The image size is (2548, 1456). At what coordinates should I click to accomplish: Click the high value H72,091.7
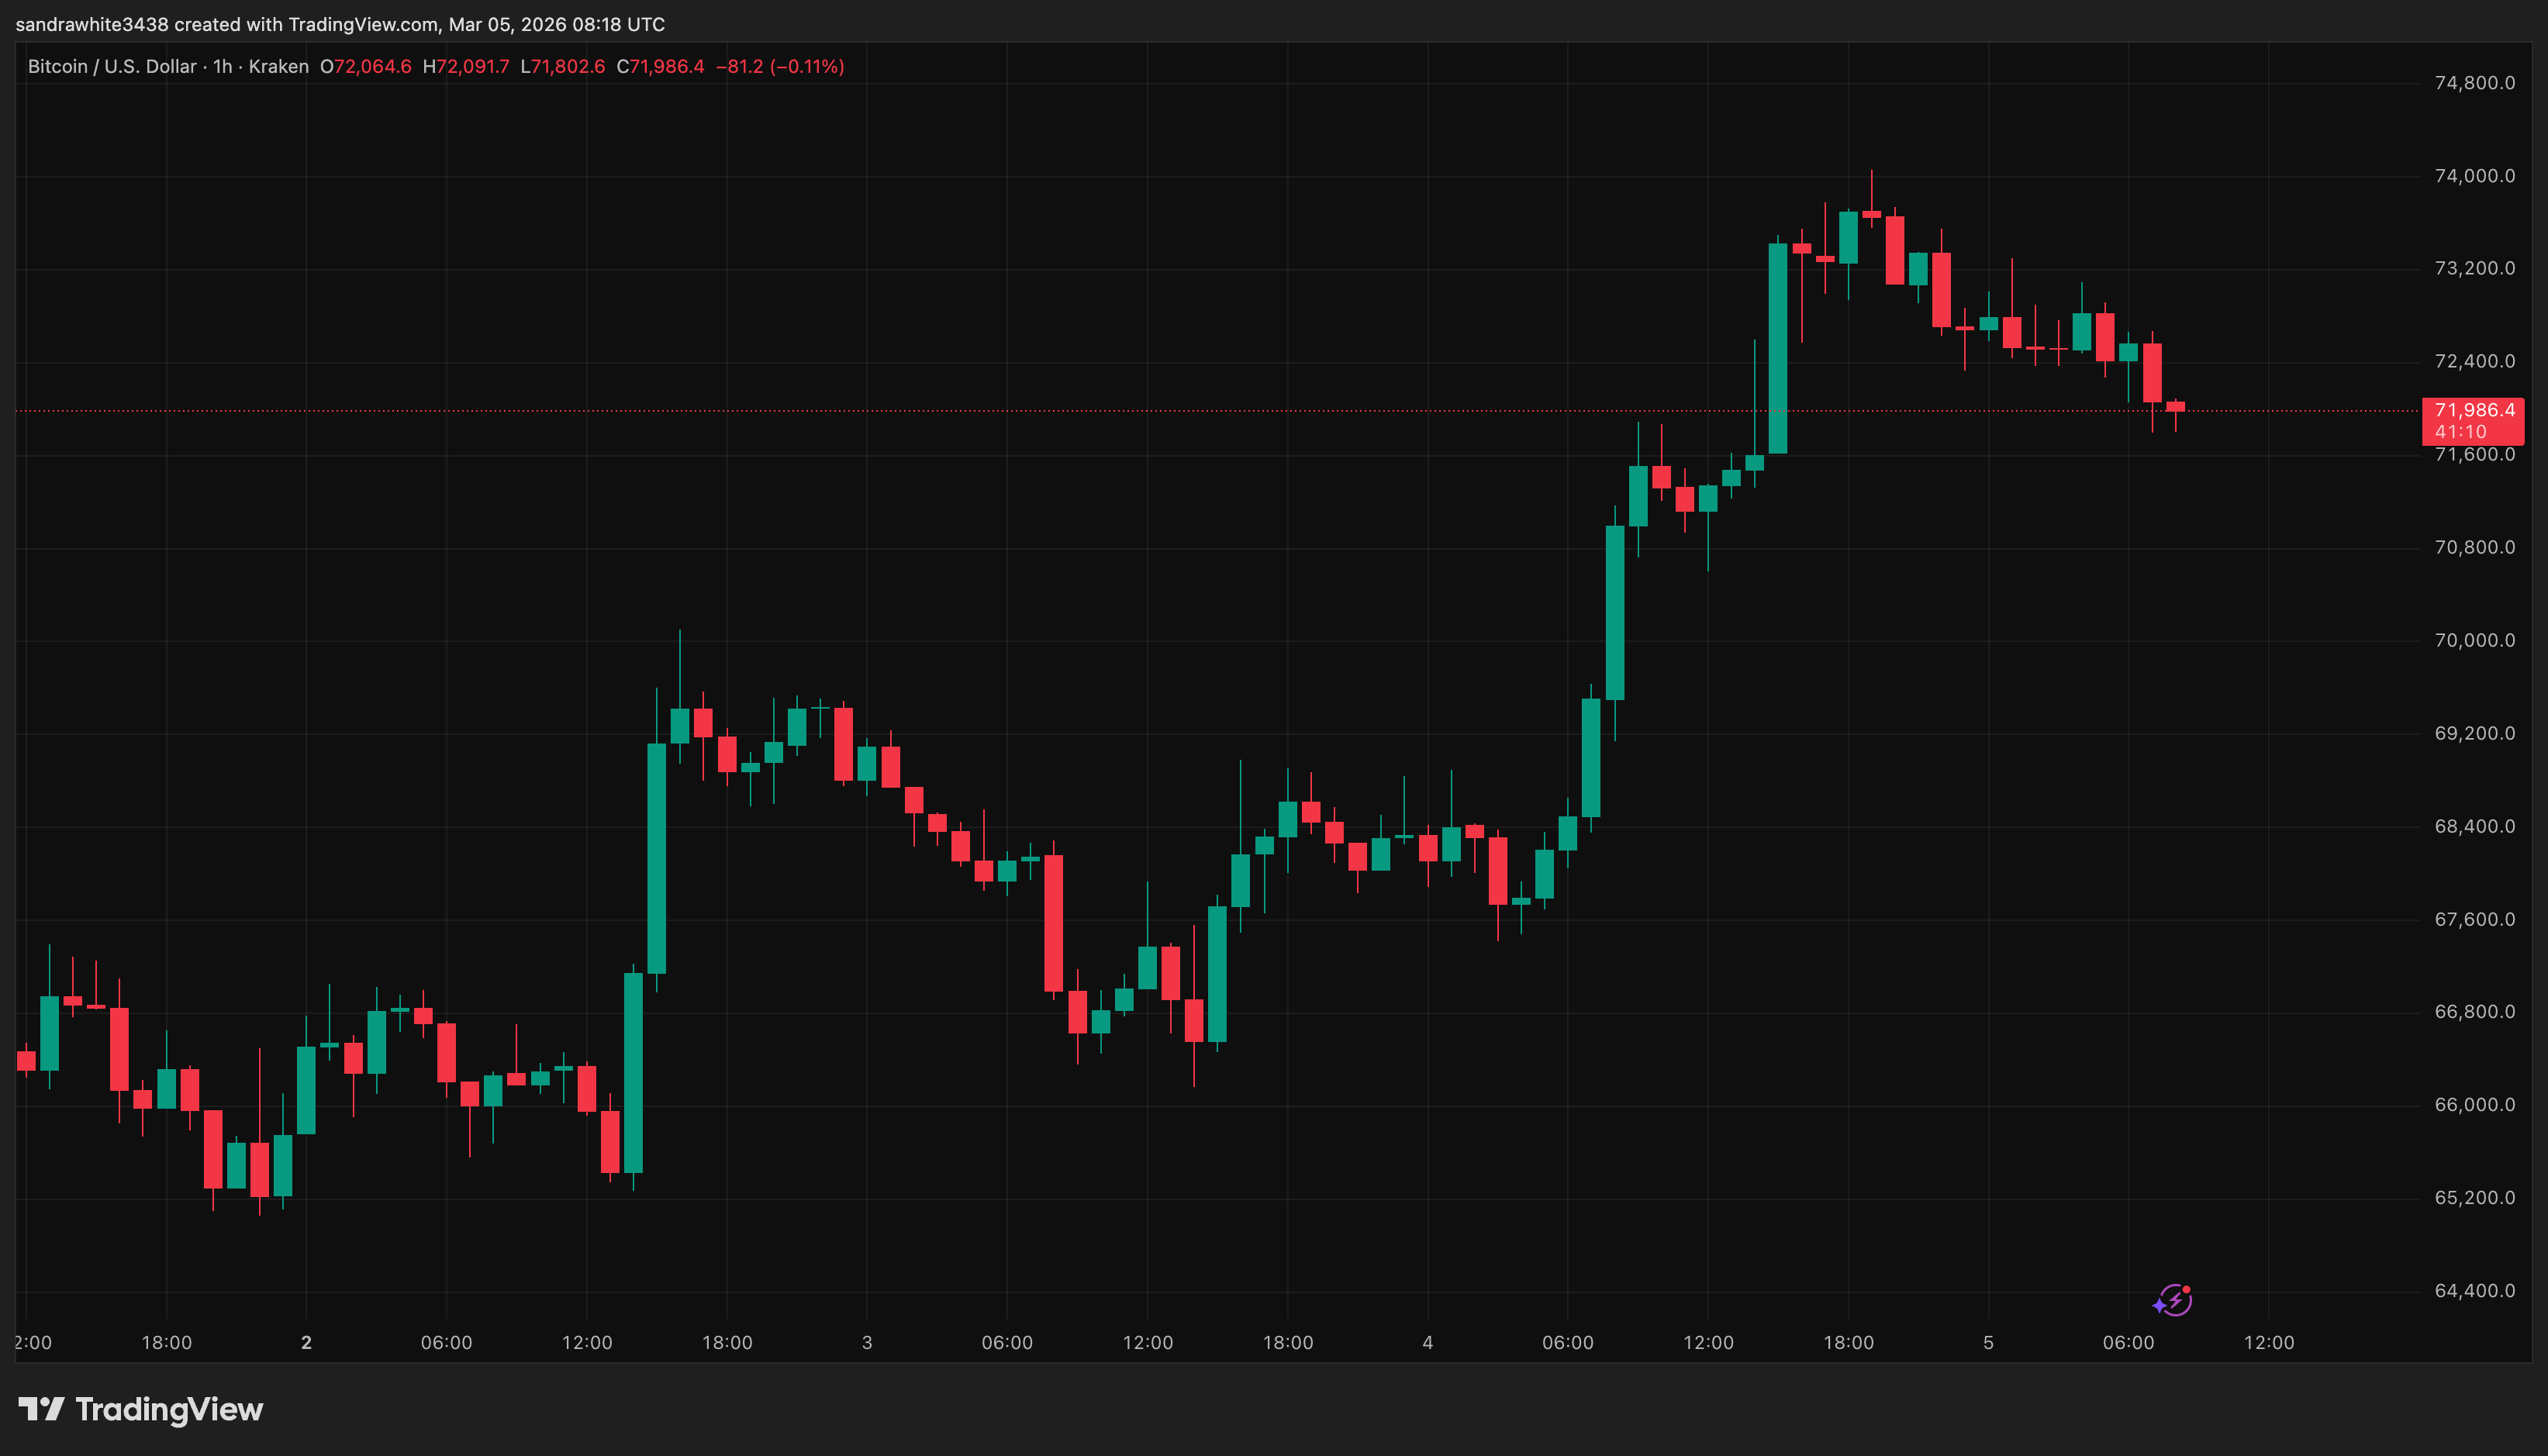[466, 66]
